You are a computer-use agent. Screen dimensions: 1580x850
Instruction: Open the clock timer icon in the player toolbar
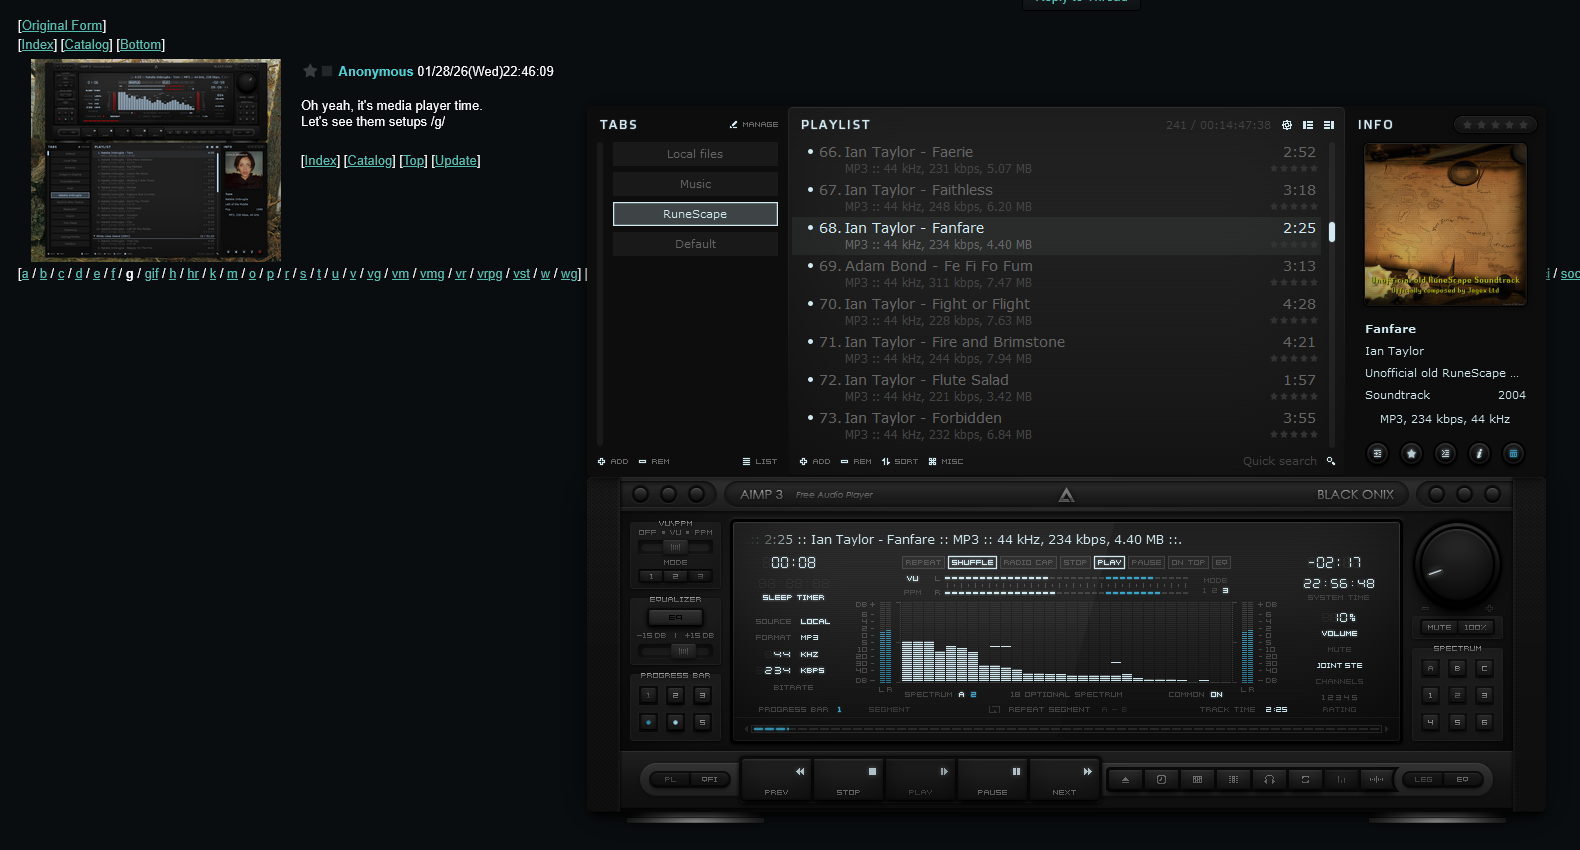pyautogui.click(x=1161, y=779)
